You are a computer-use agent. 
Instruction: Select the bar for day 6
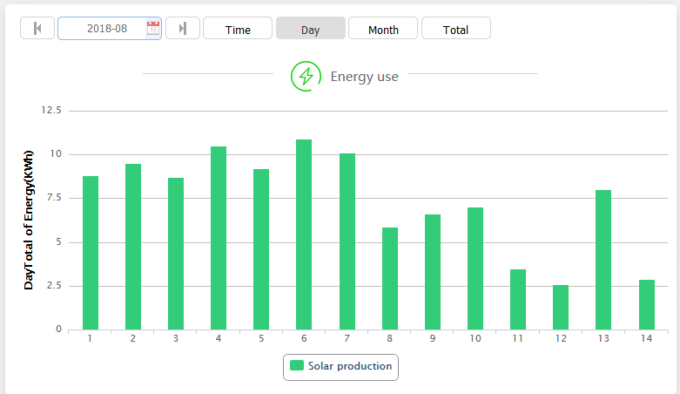point(304,234)
